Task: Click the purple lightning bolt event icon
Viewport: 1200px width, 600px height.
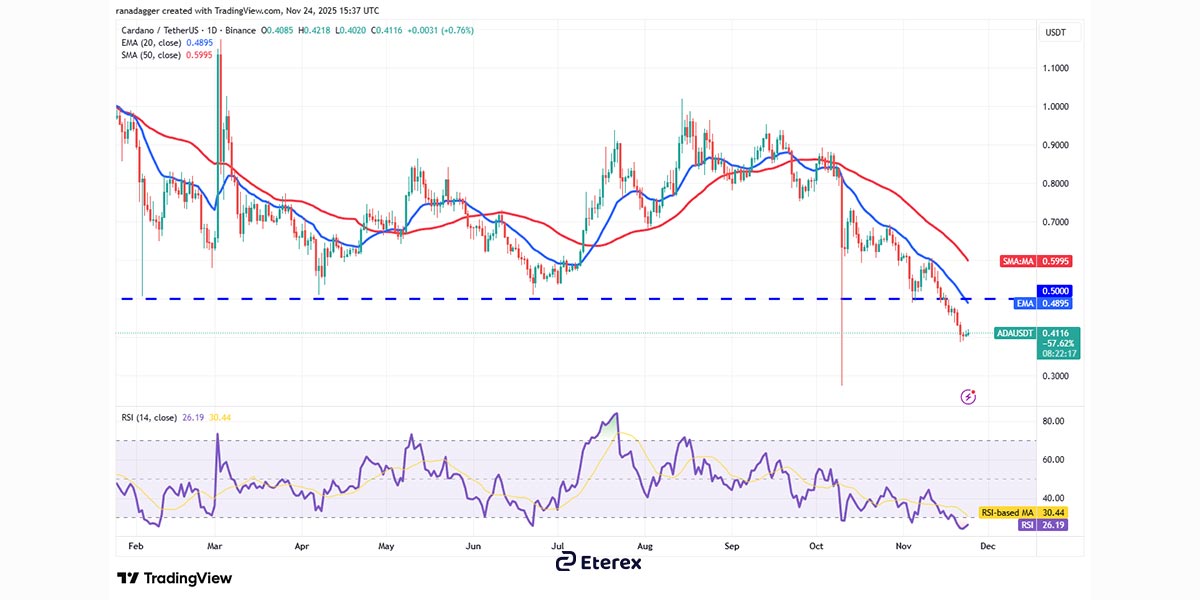Action: click(968, 397)
